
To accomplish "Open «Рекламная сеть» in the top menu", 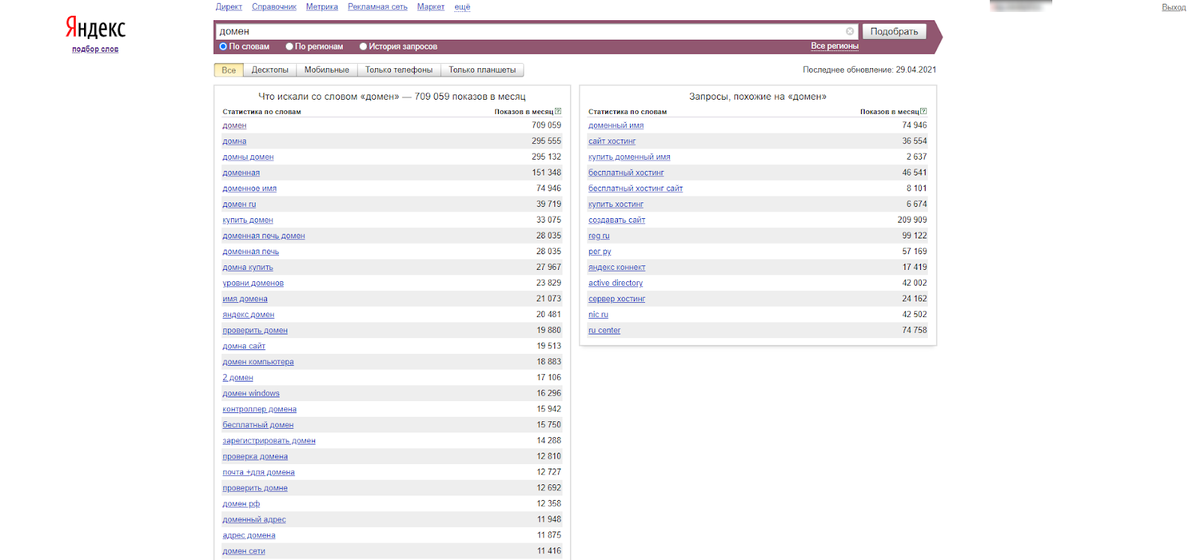I will click(x=378, y=7).
